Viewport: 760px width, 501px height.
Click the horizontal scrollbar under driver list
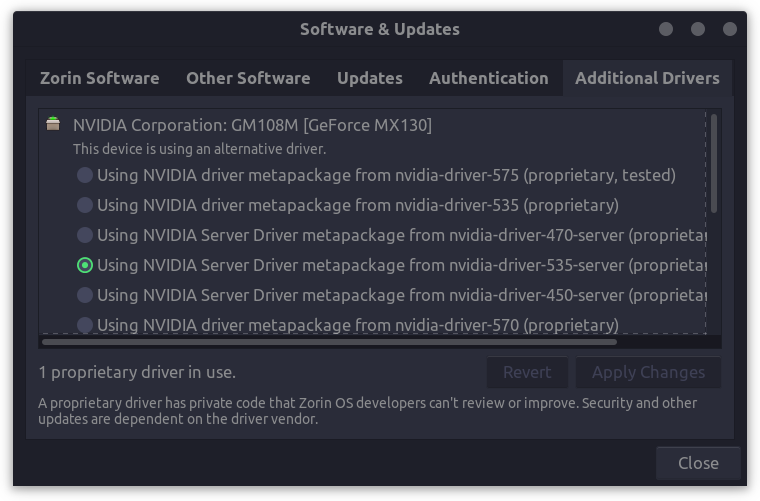[329, 342]
